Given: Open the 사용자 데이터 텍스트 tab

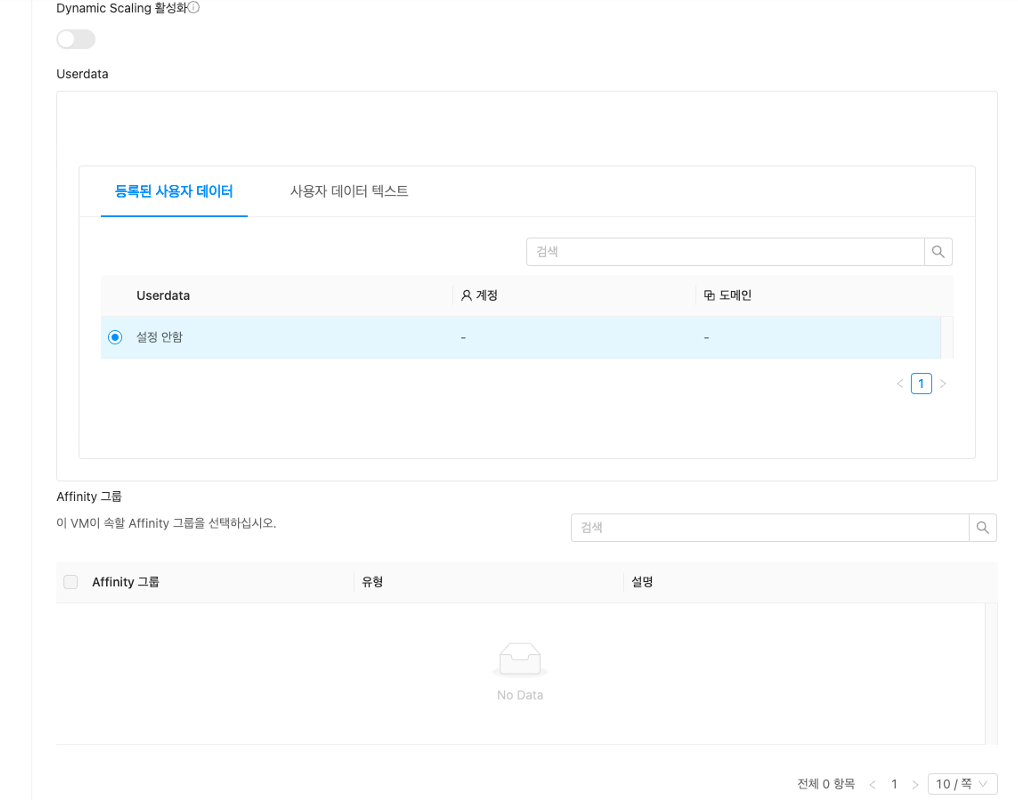Looking at the screenshot, I should click(x=349, y=191).
